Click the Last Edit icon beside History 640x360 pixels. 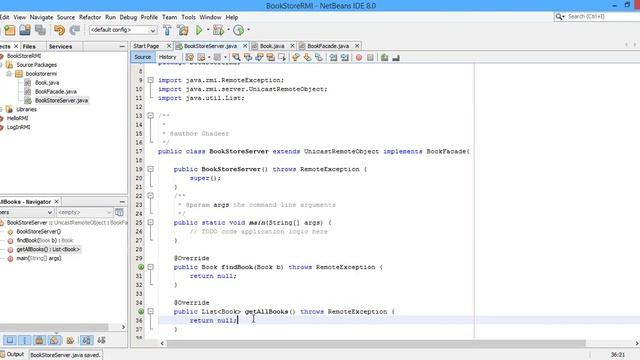click(189, 58)
